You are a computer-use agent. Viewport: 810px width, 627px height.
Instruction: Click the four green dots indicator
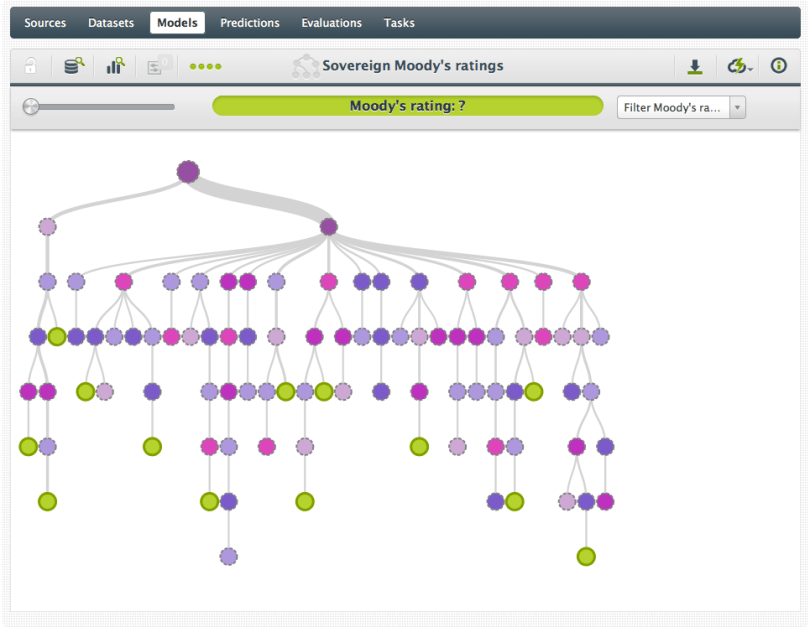point(205,67)
